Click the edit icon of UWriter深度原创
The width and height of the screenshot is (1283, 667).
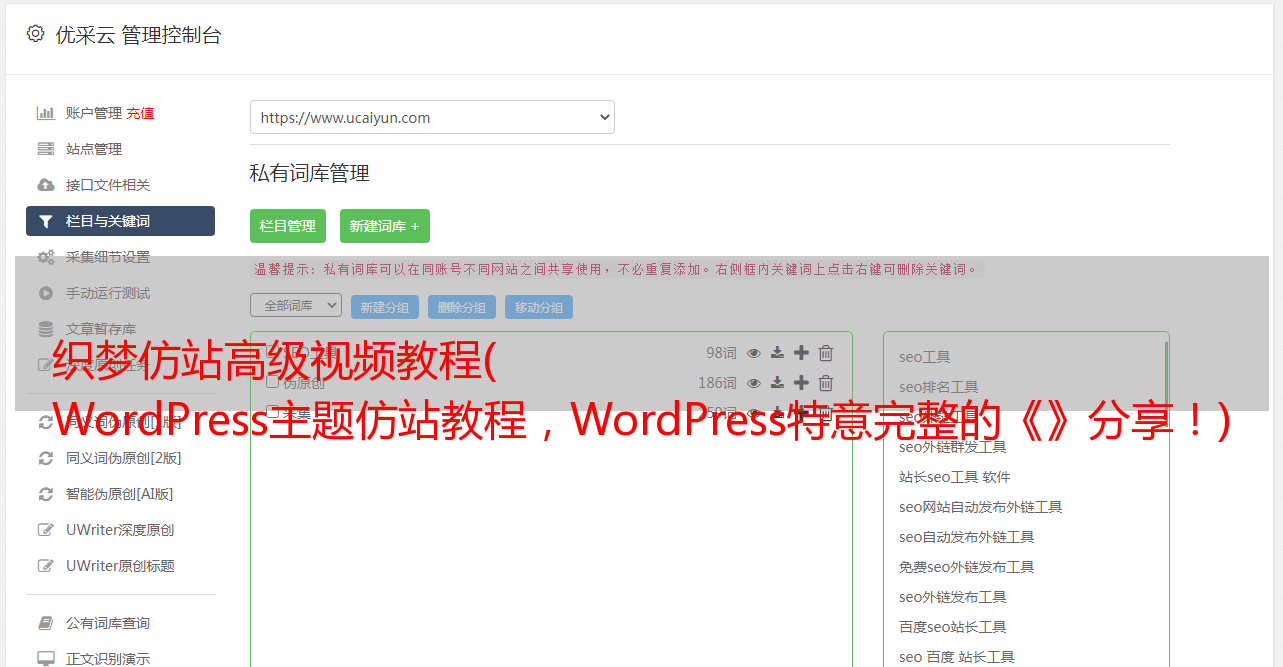(45, 530)
